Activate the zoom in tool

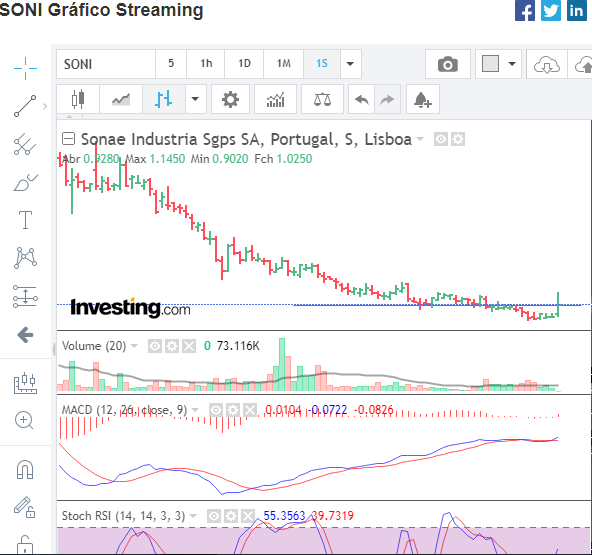pos(24,420)
